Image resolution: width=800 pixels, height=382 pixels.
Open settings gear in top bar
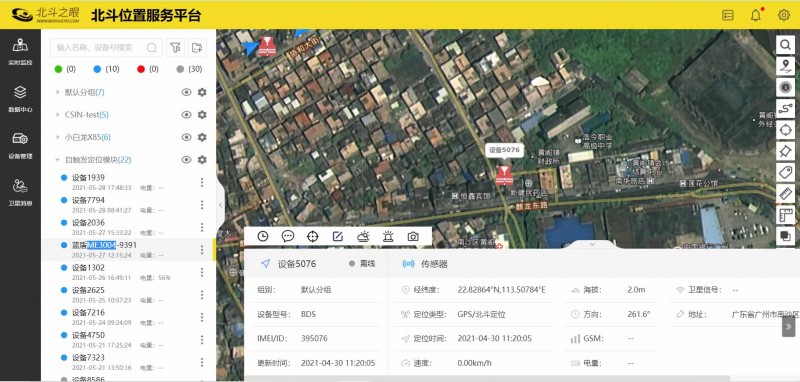pyautogui.click(x=784, y=15)
